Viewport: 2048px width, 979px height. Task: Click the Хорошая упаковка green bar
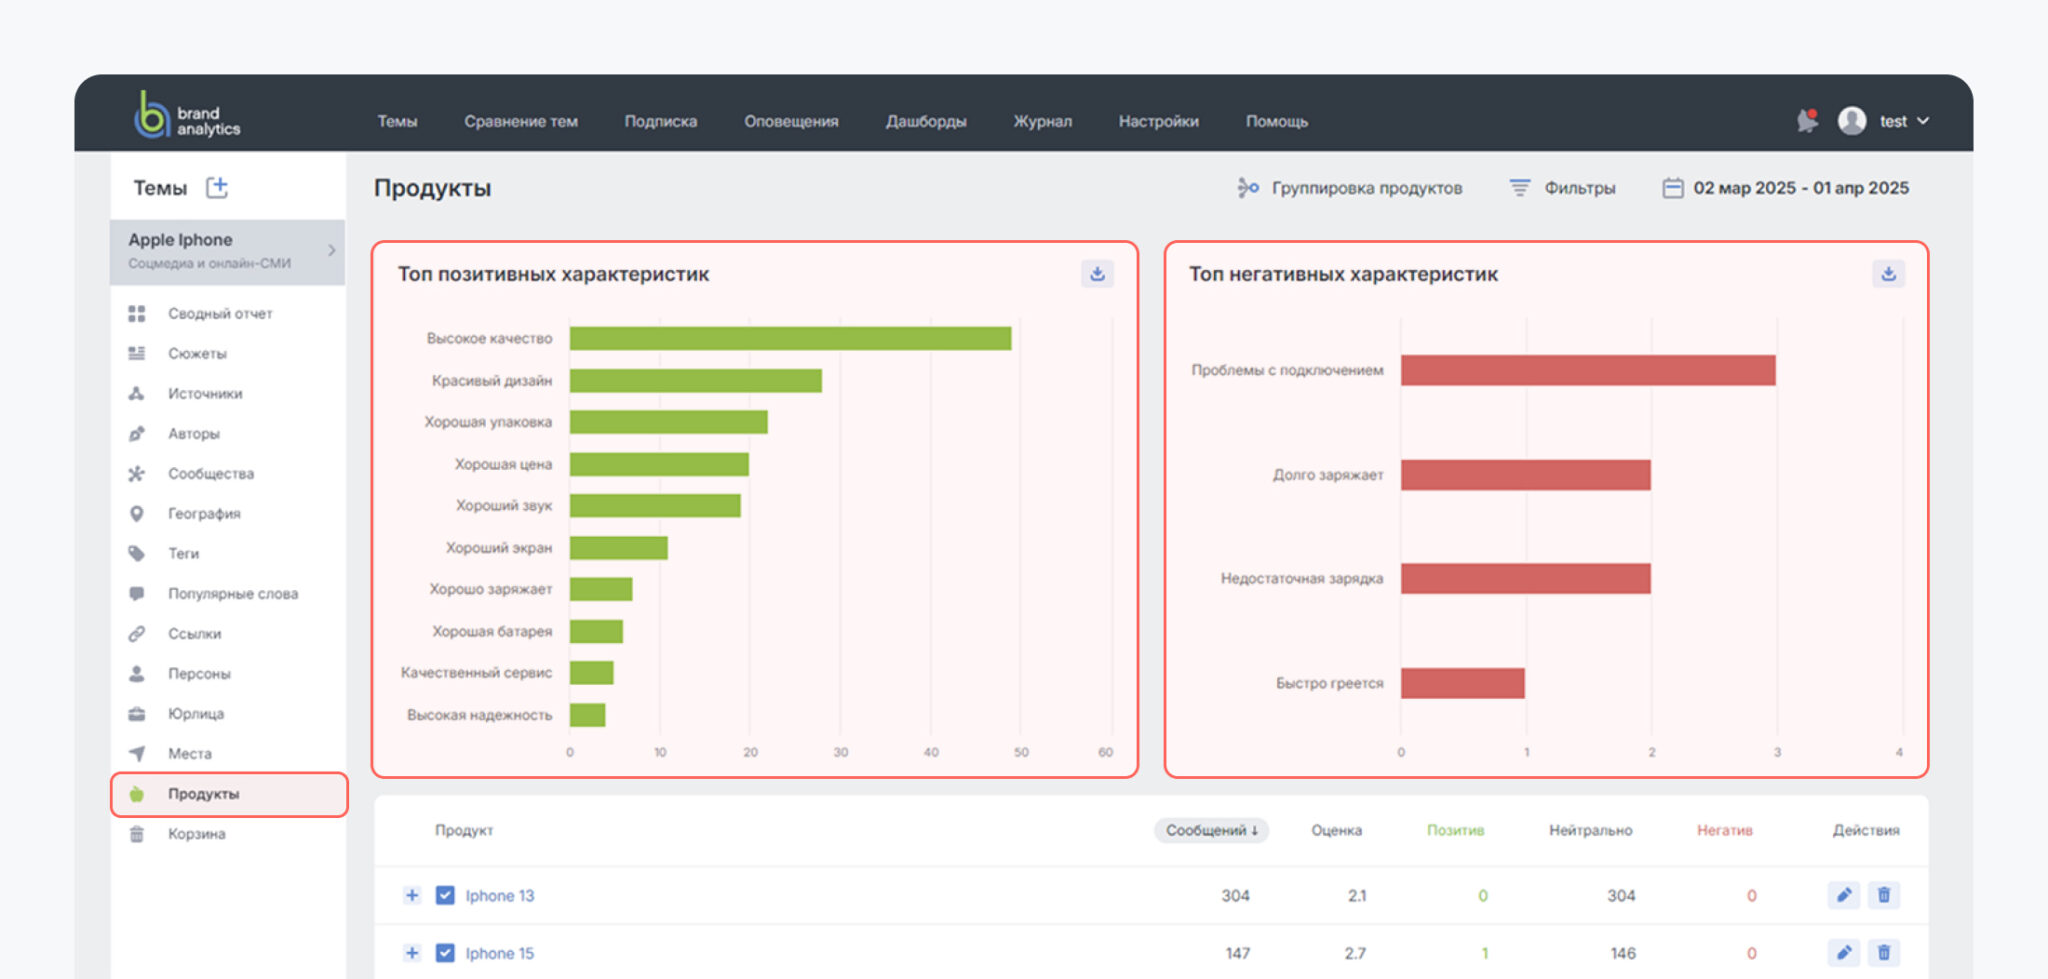(x=669, y=422)
